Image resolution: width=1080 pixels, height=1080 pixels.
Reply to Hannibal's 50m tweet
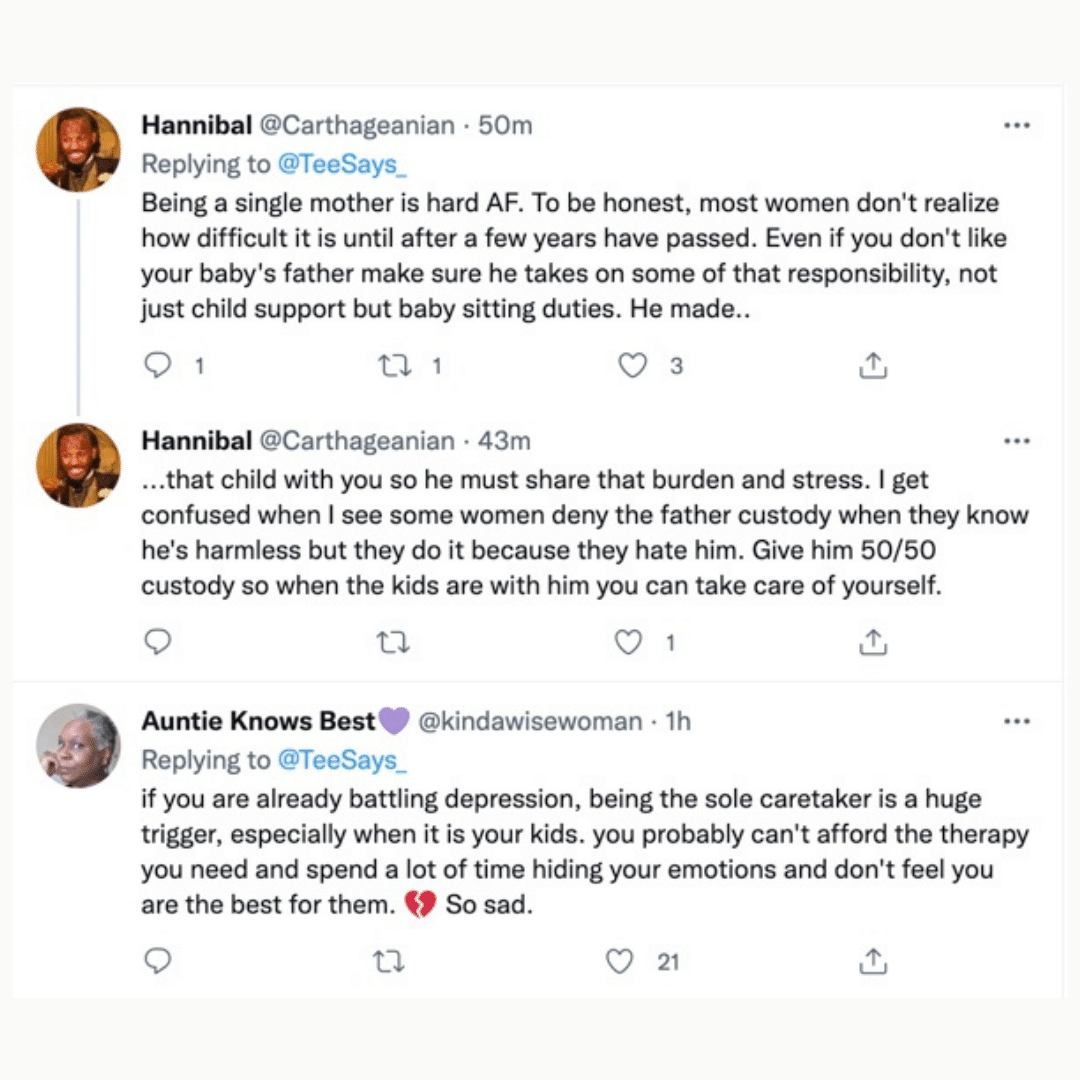click(x=157, y=366)
